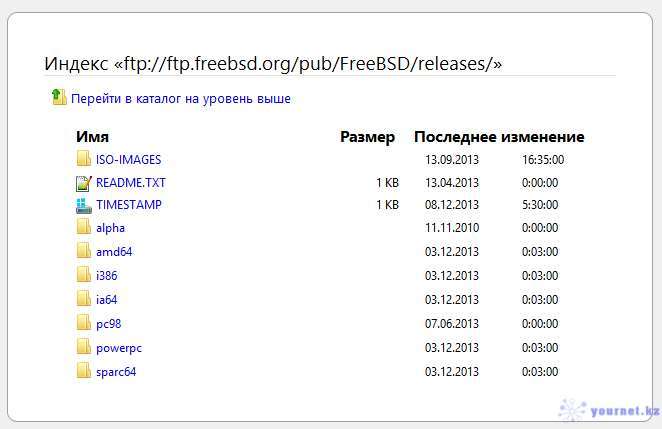Viewport: 662px width, 429px height.
Task: Open the ia64 directory link
Action: pos(106,300)
